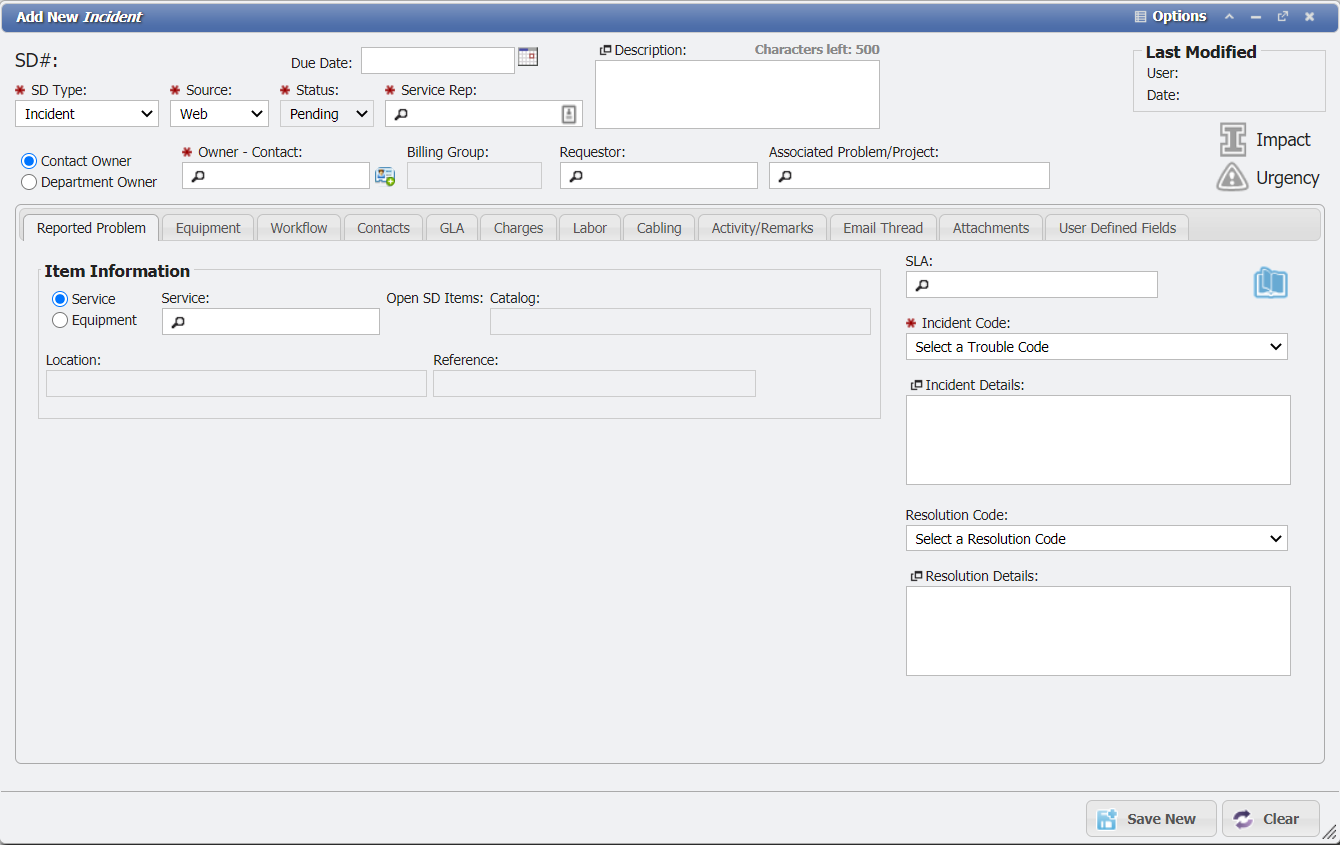This screenshot has height=845, width=1340.
Task: Open the Incident Code trouble code dropdown
Action: pyautogui.click(x=1096, y=346)
